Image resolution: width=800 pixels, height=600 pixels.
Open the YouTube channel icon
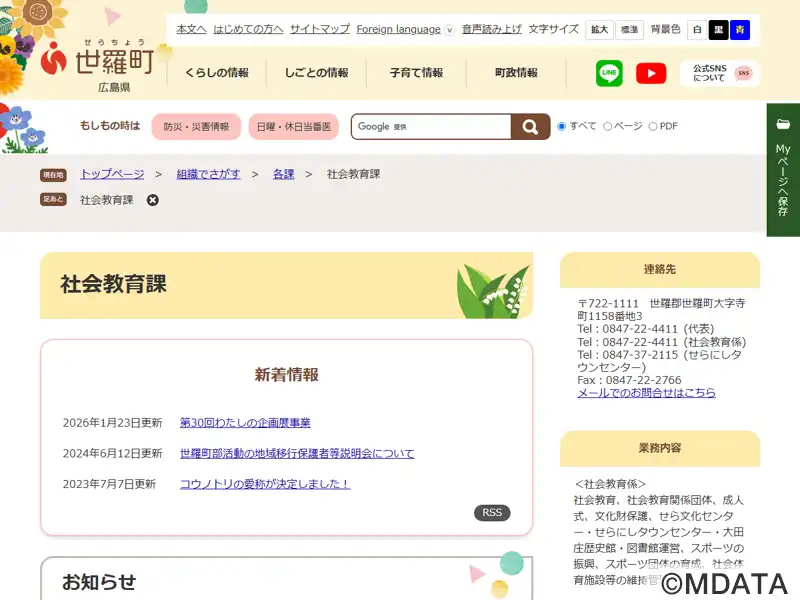pos(651,73)
